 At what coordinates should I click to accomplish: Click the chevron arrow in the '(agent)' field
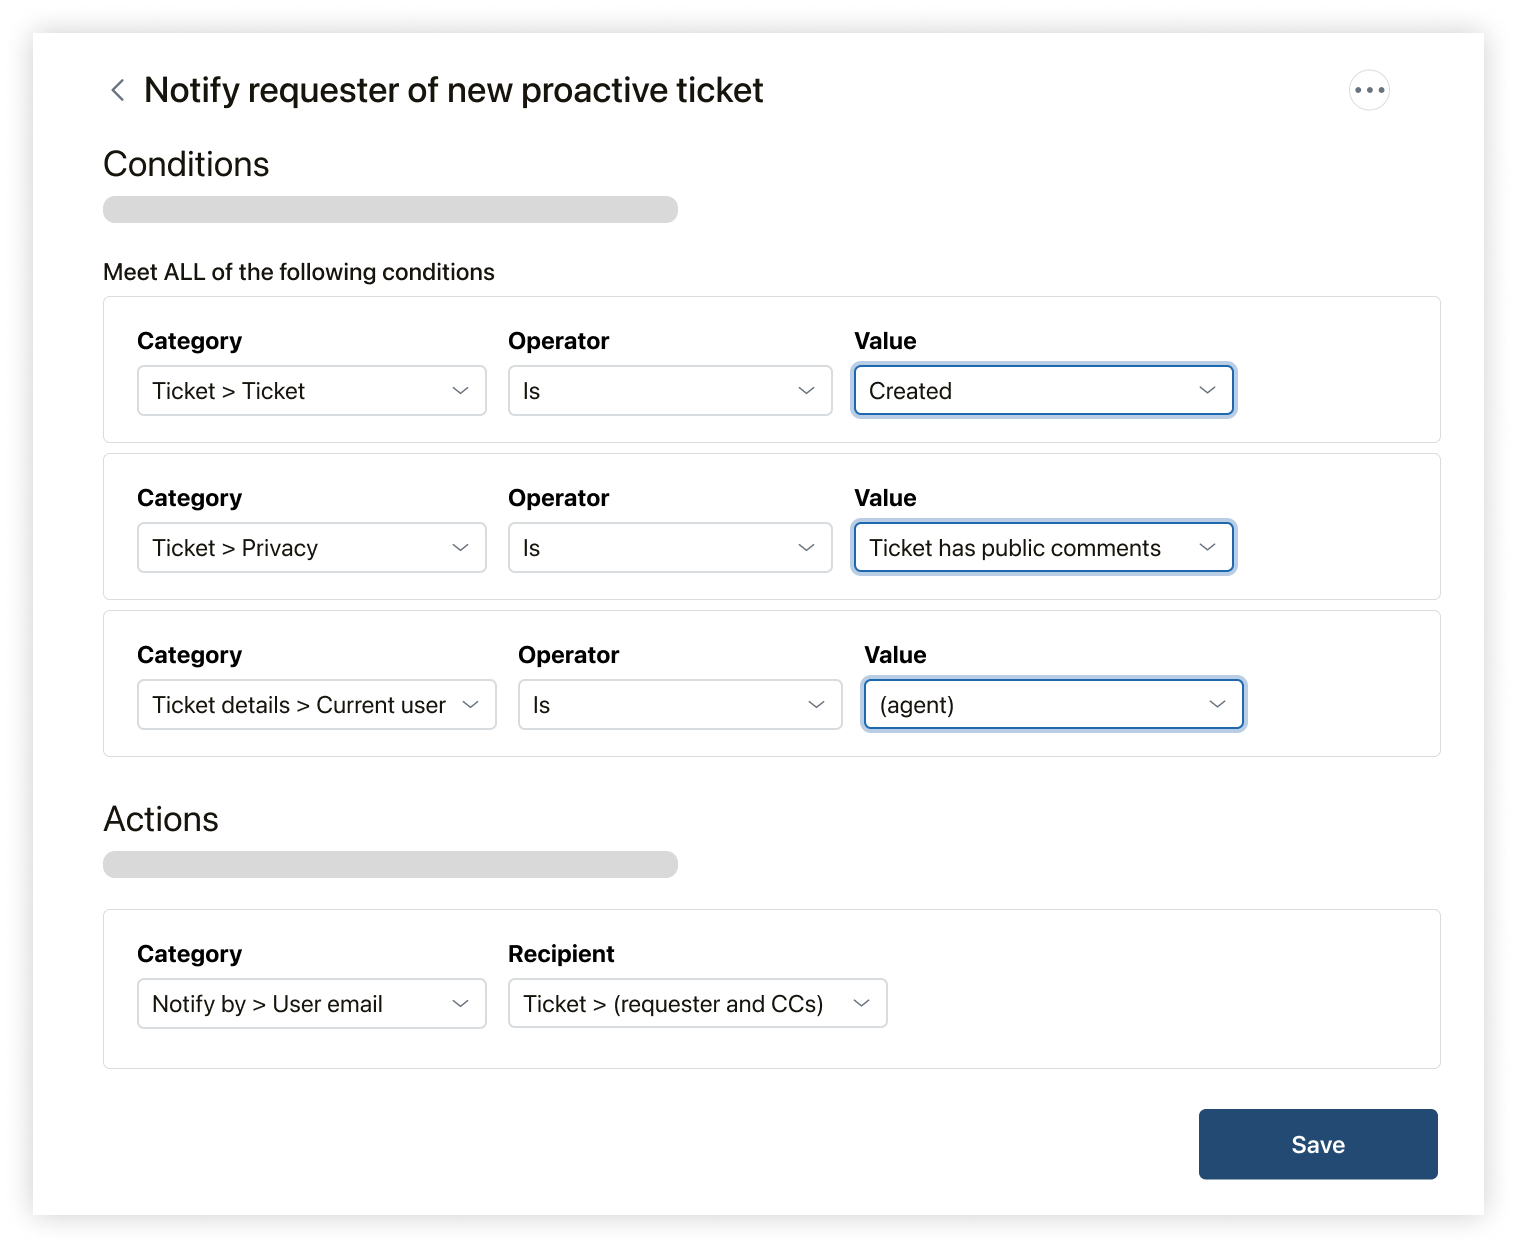1217,705
